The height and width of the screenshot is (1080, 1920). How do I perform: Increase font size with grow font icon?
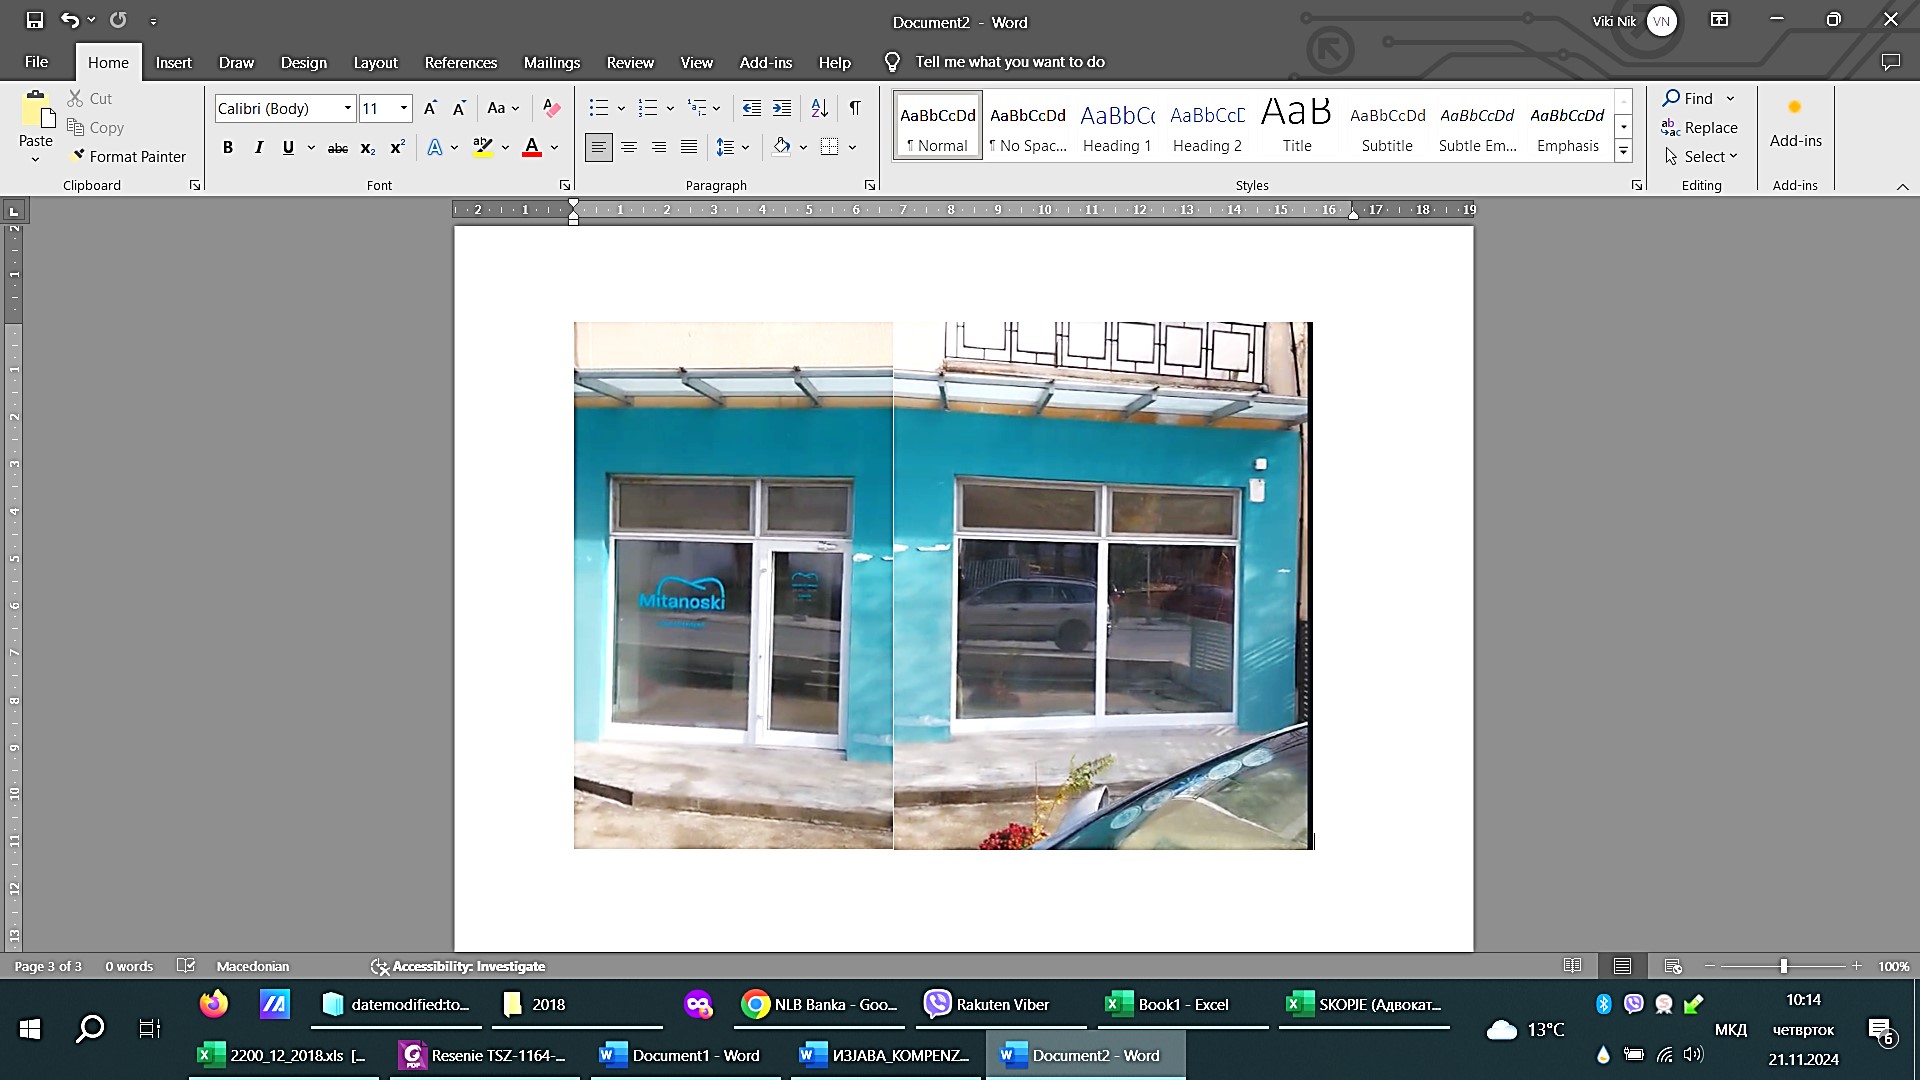click(x=430, y=108)
